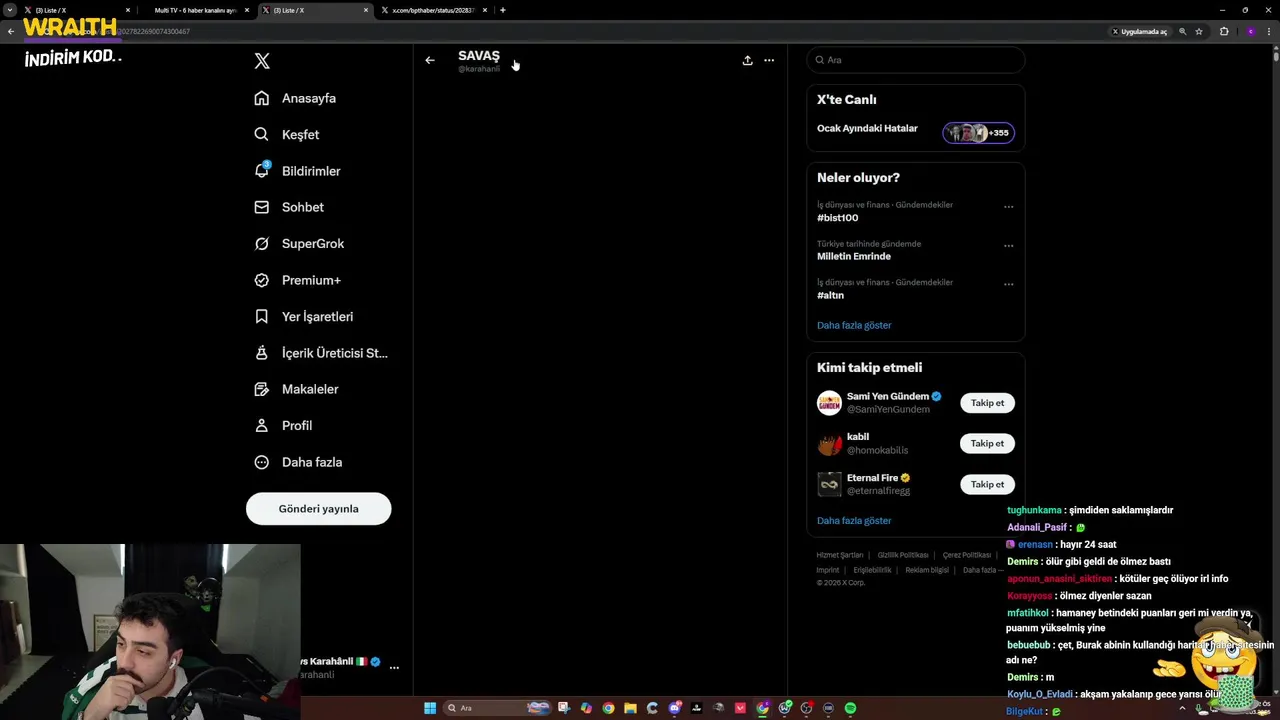The height and width of the screenshot is (720, 1280).
Task: Open Hizmet Şartları footer link
Action: tap(839, 555)
